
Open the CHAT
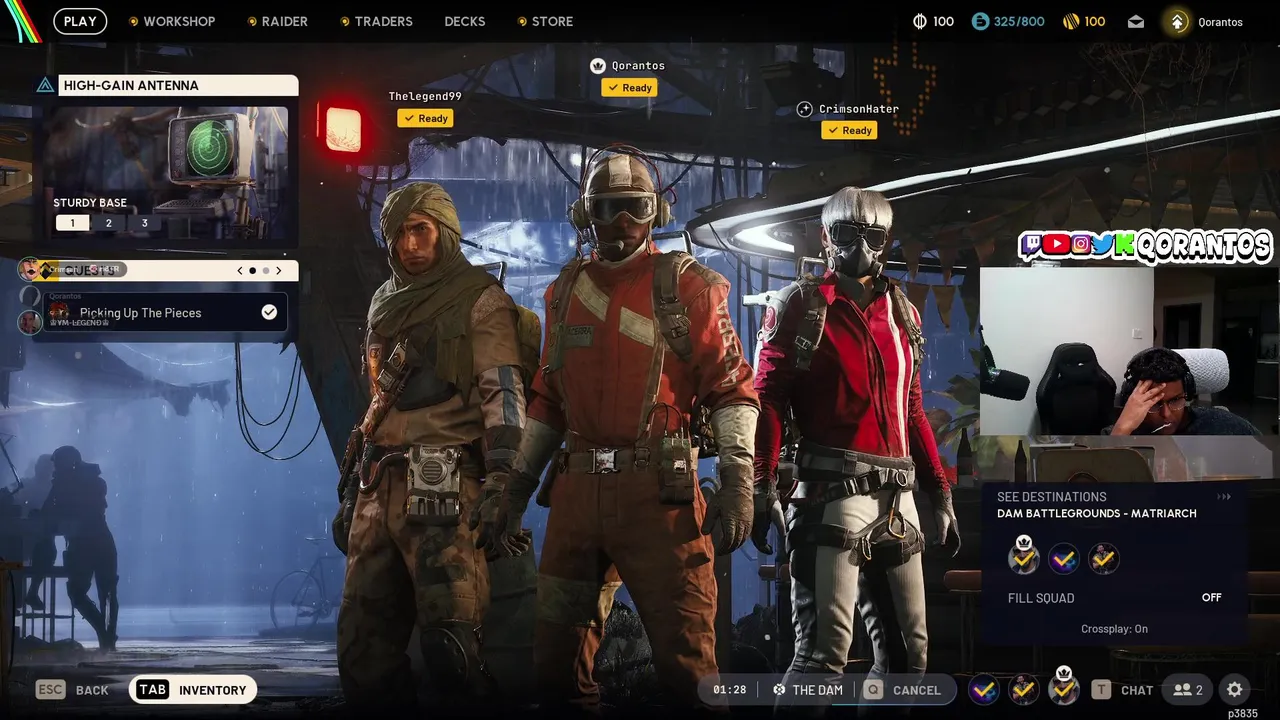(1137, 690)
